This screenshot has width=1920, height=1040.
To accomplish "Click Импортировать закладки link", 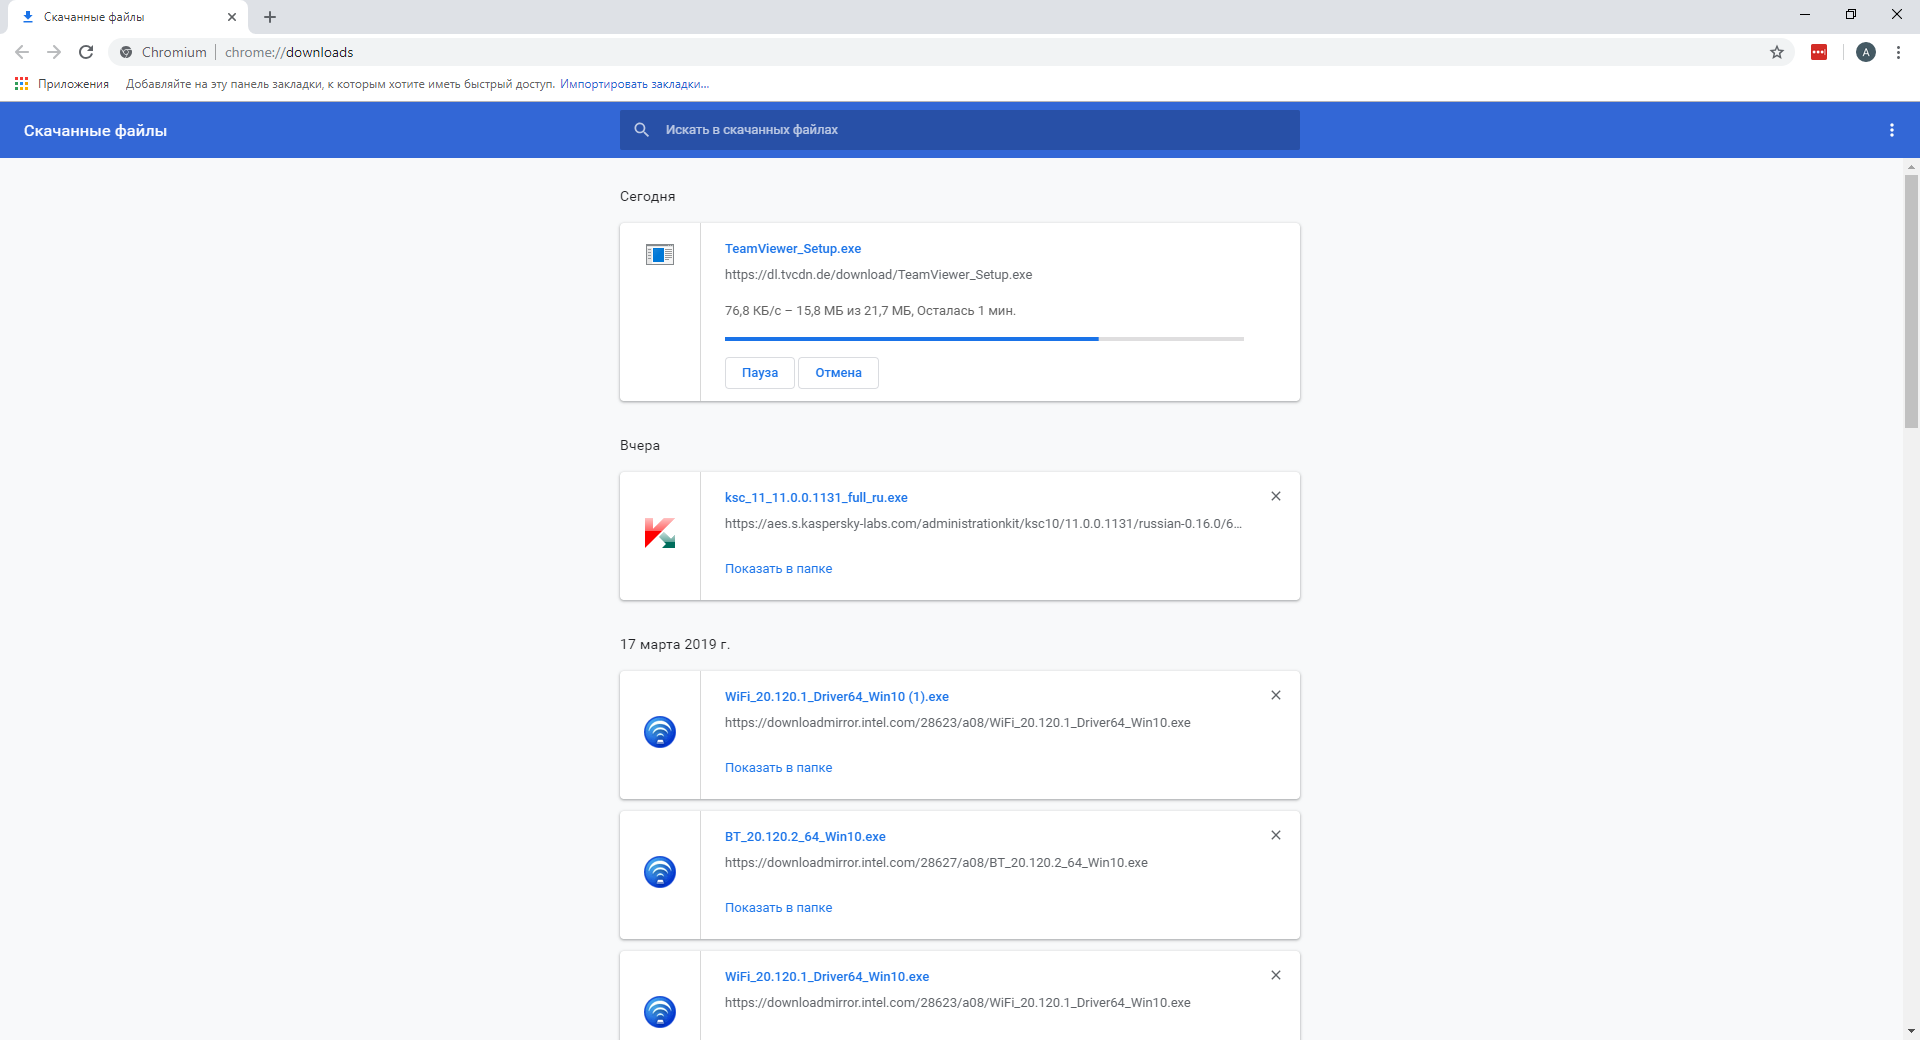I will pos(634,84).
